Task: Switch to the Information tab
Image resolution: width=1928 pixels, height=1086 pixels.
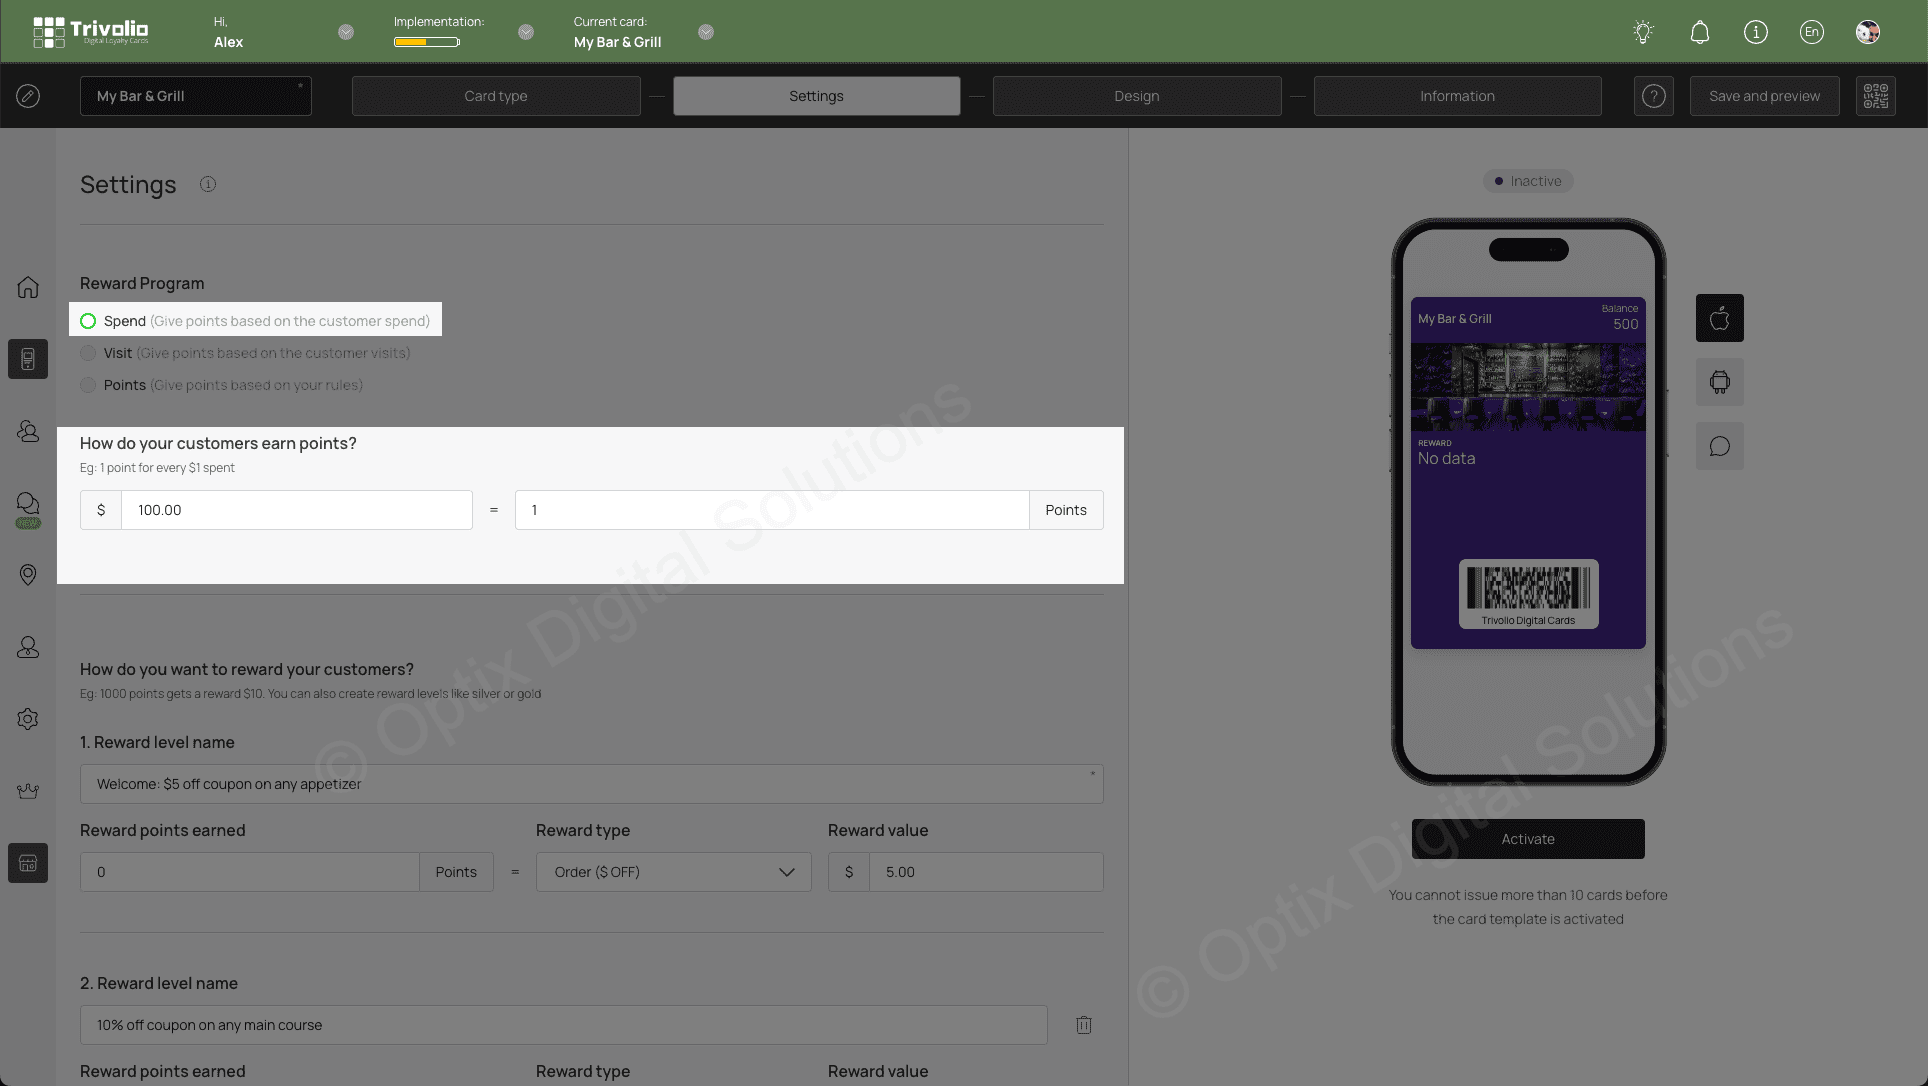Action: (1457, 95)
